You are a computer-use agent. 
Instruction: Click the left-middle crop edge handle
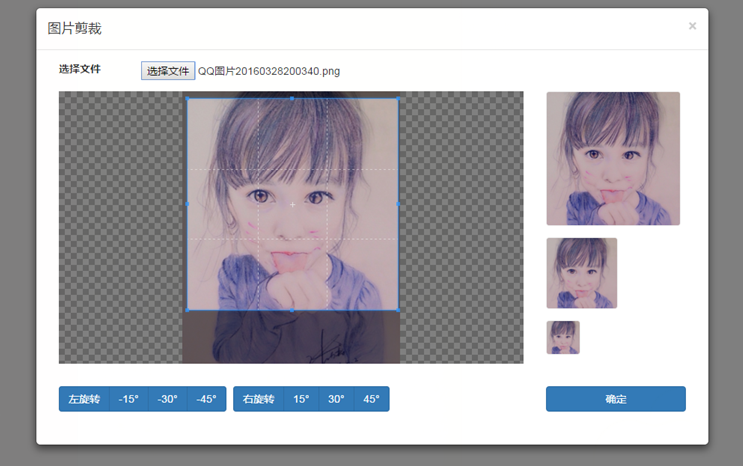[188, 204]
